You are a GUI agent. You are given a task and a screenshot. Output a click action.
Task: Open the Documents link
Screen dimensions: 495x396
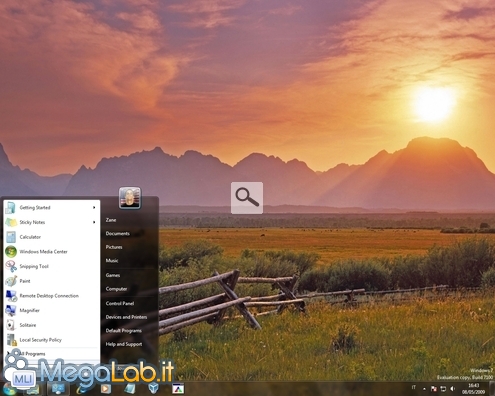[118, 234]
